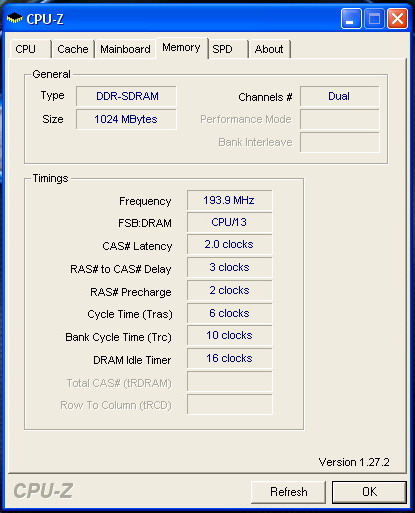Click the Refresh button
This screenshot has width=415, height=513.
tap(288, 492)
